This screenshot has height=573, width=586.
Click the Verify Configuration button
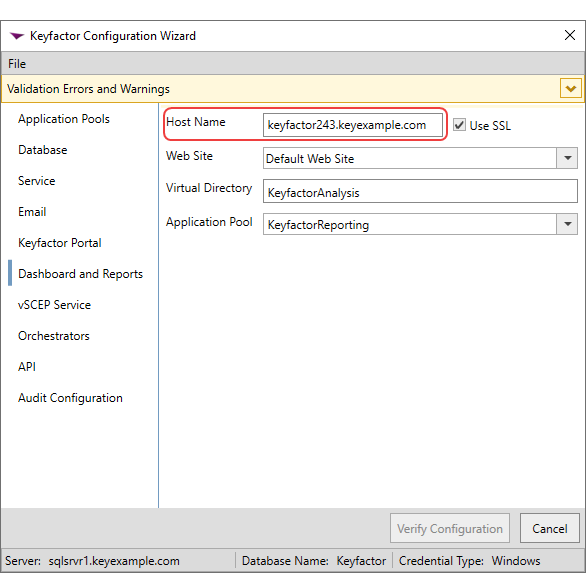[450, 529]
